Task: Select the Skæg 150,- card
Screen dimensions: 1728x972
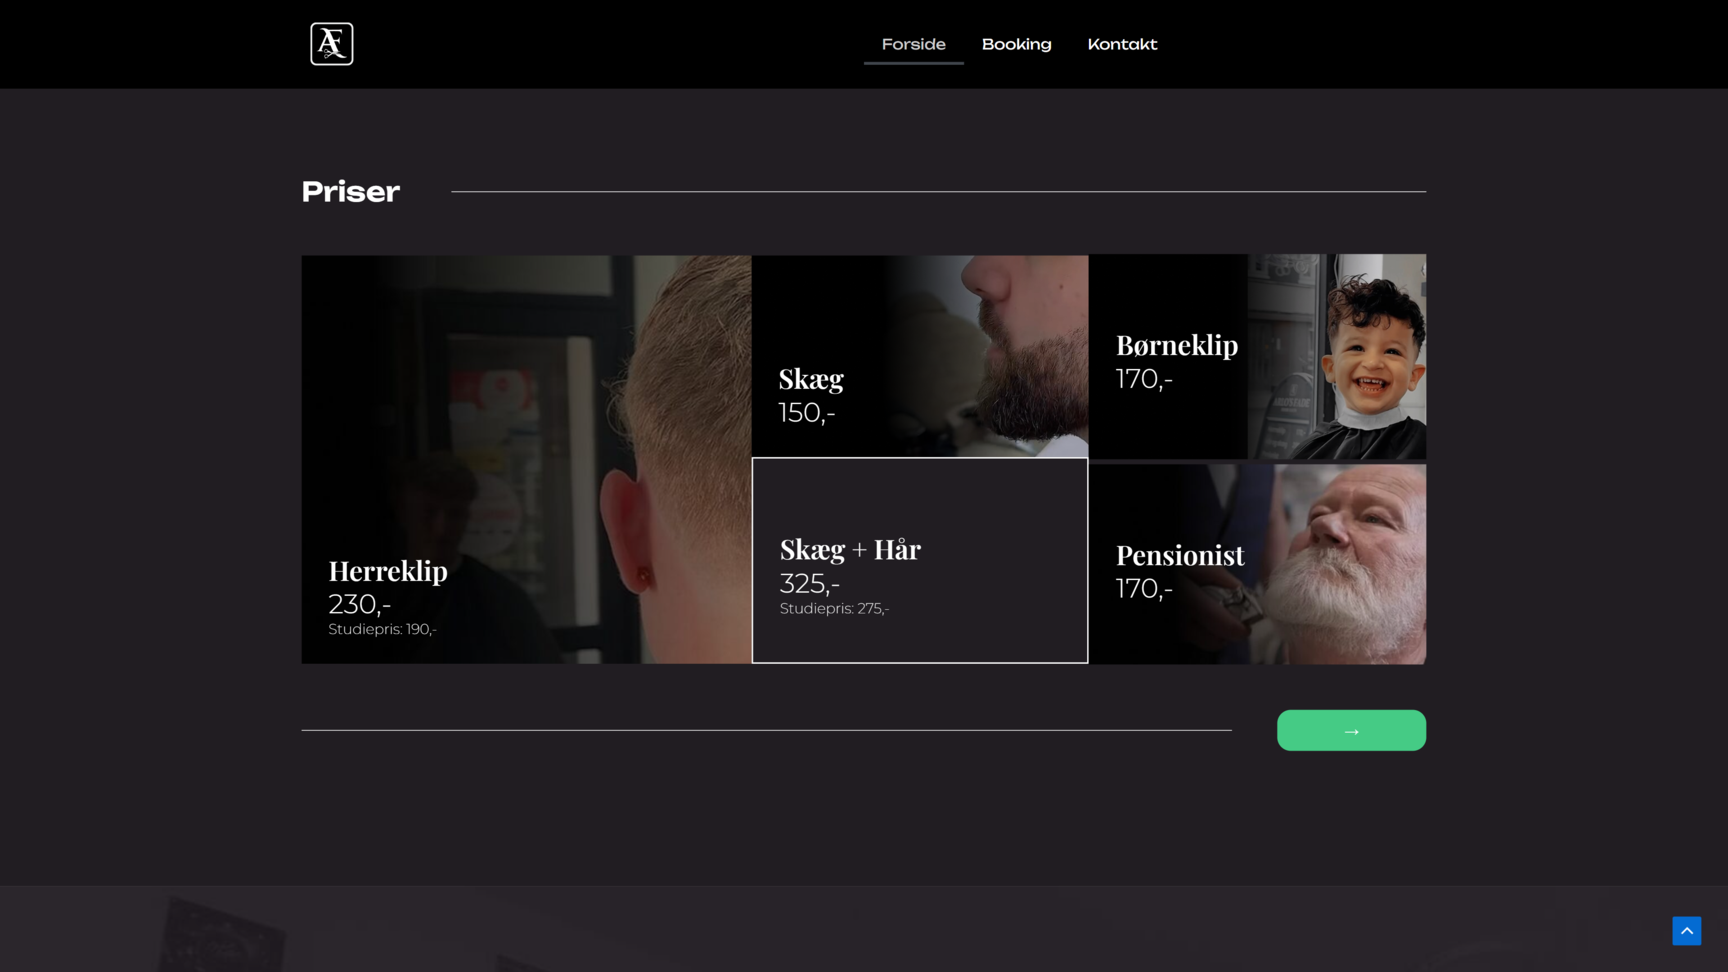Action: [x=920, y=356]
